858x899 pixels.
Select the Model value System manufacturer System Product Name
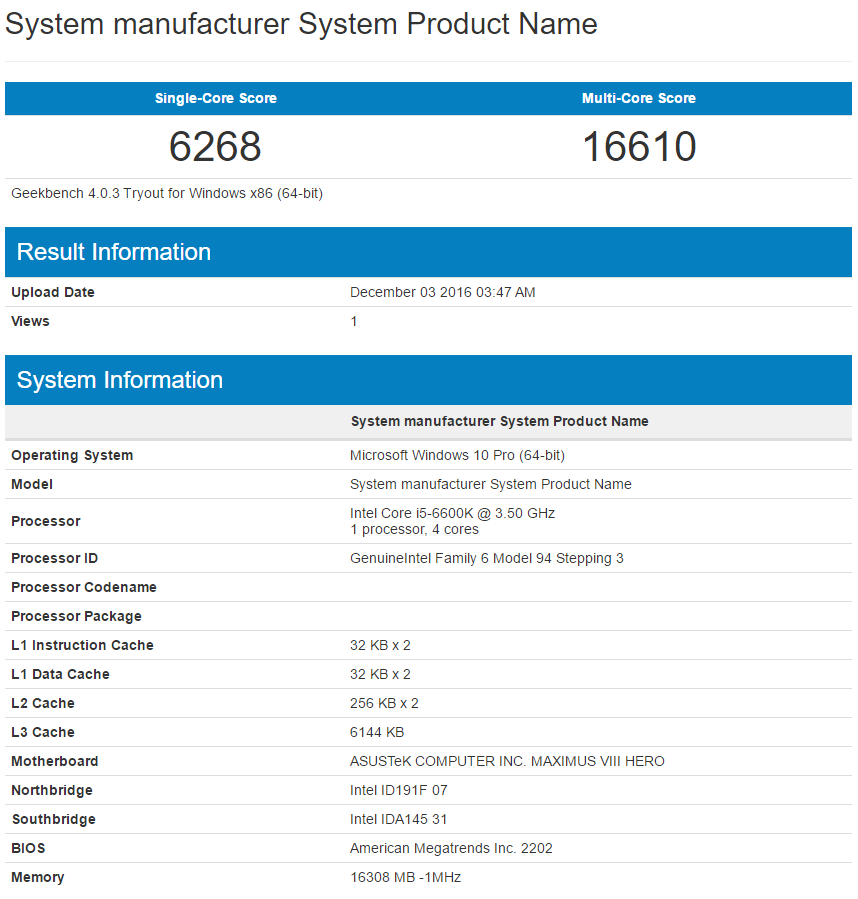(x=490, y=484)
